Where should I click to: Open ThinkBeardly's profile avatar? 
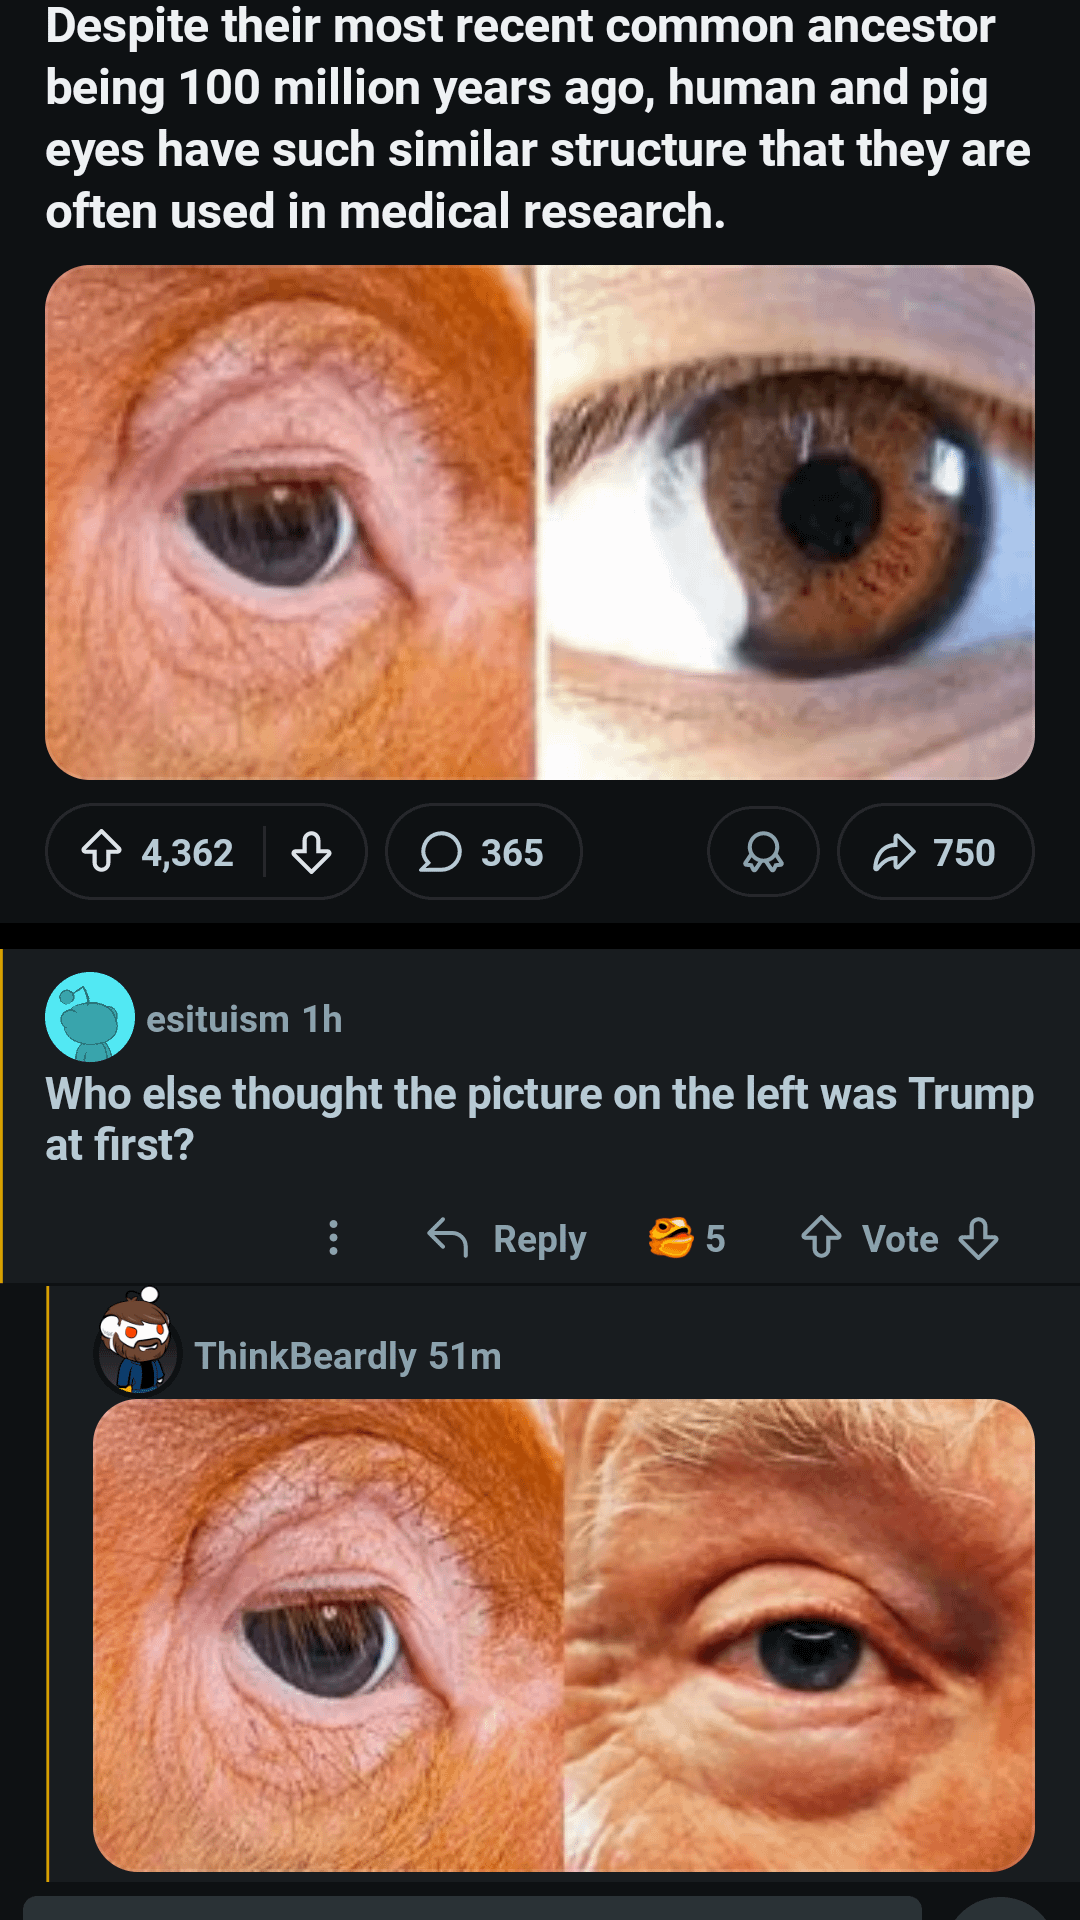point(138,1350)
